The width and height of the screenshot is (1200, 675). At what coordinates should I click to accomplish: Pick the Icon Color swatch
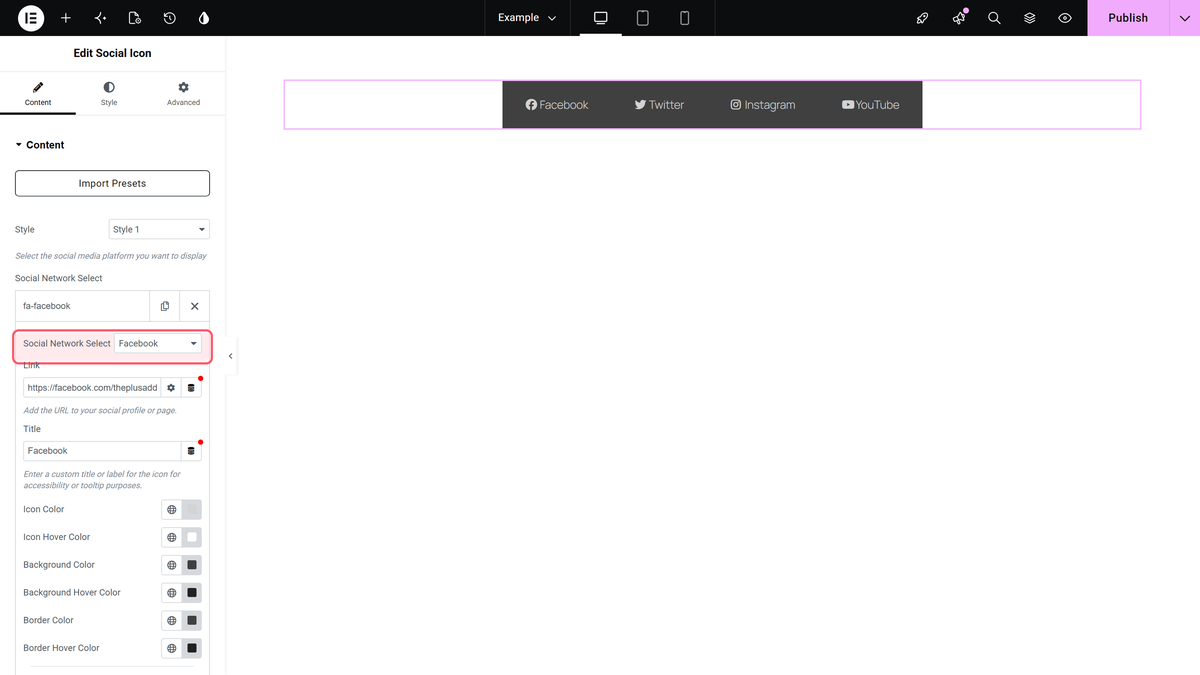pos(192,510)
